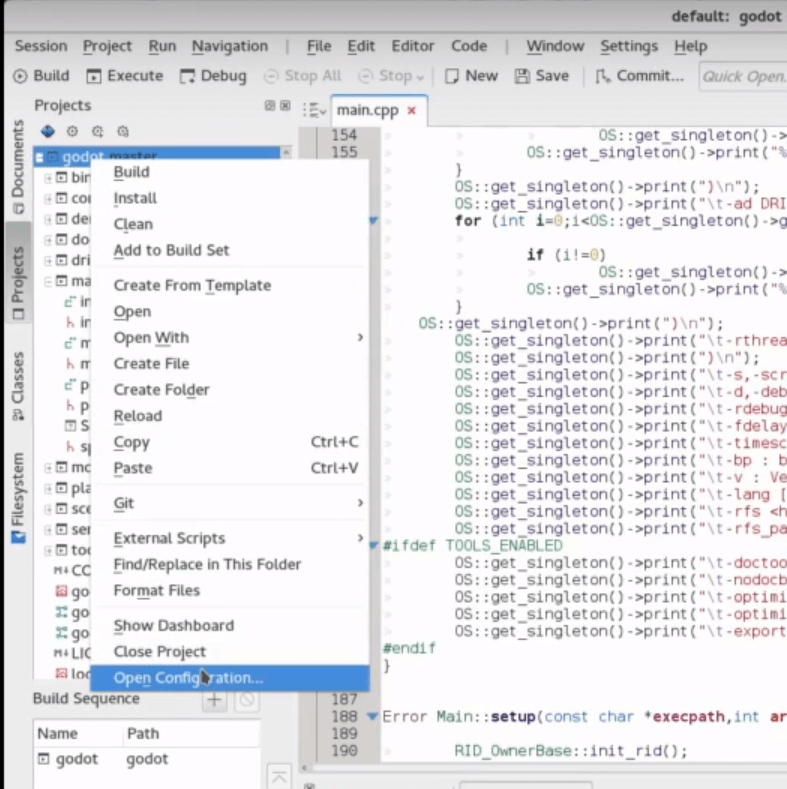Click the Execute toolbar button

pyautogui.click(x=124, y=76)
